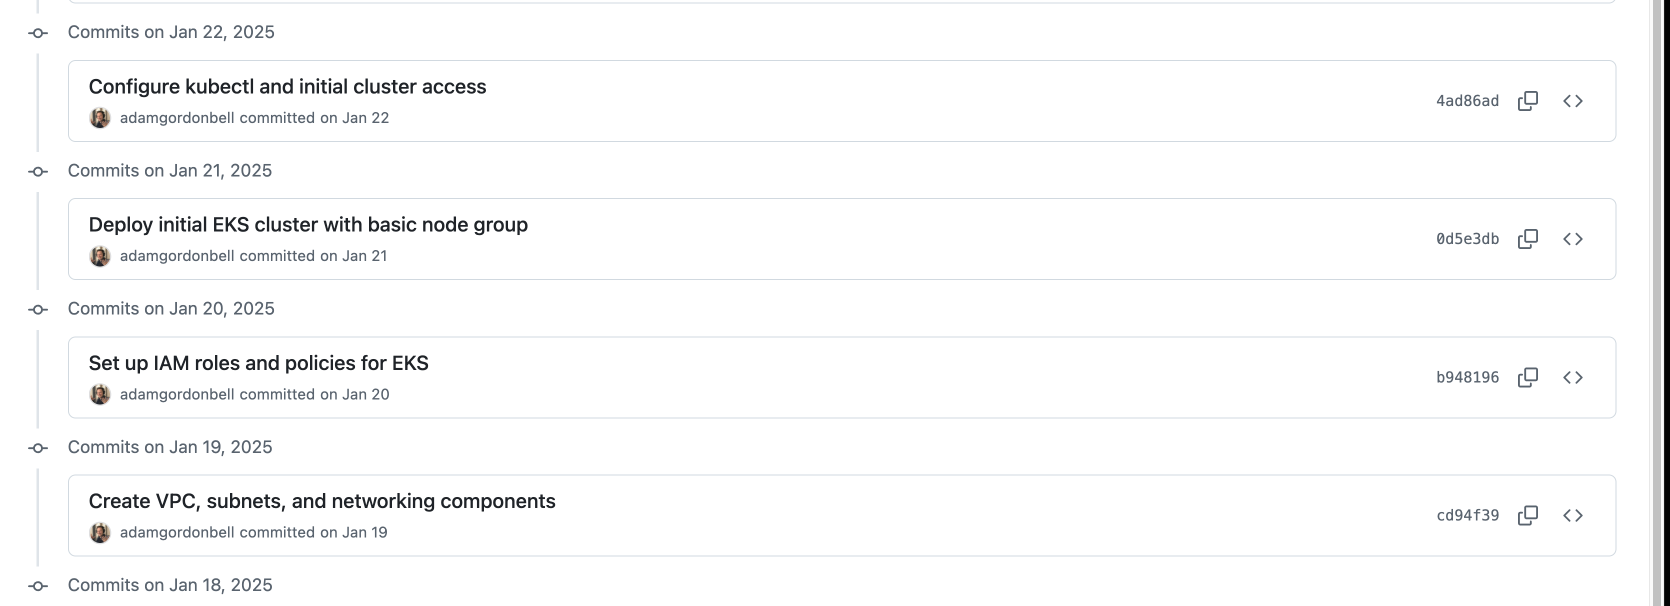Click adamgordonbell avatar on Jan 22 commit
Screen dimensions: 1670x606
pyautogui.click(x=100, y=118)
